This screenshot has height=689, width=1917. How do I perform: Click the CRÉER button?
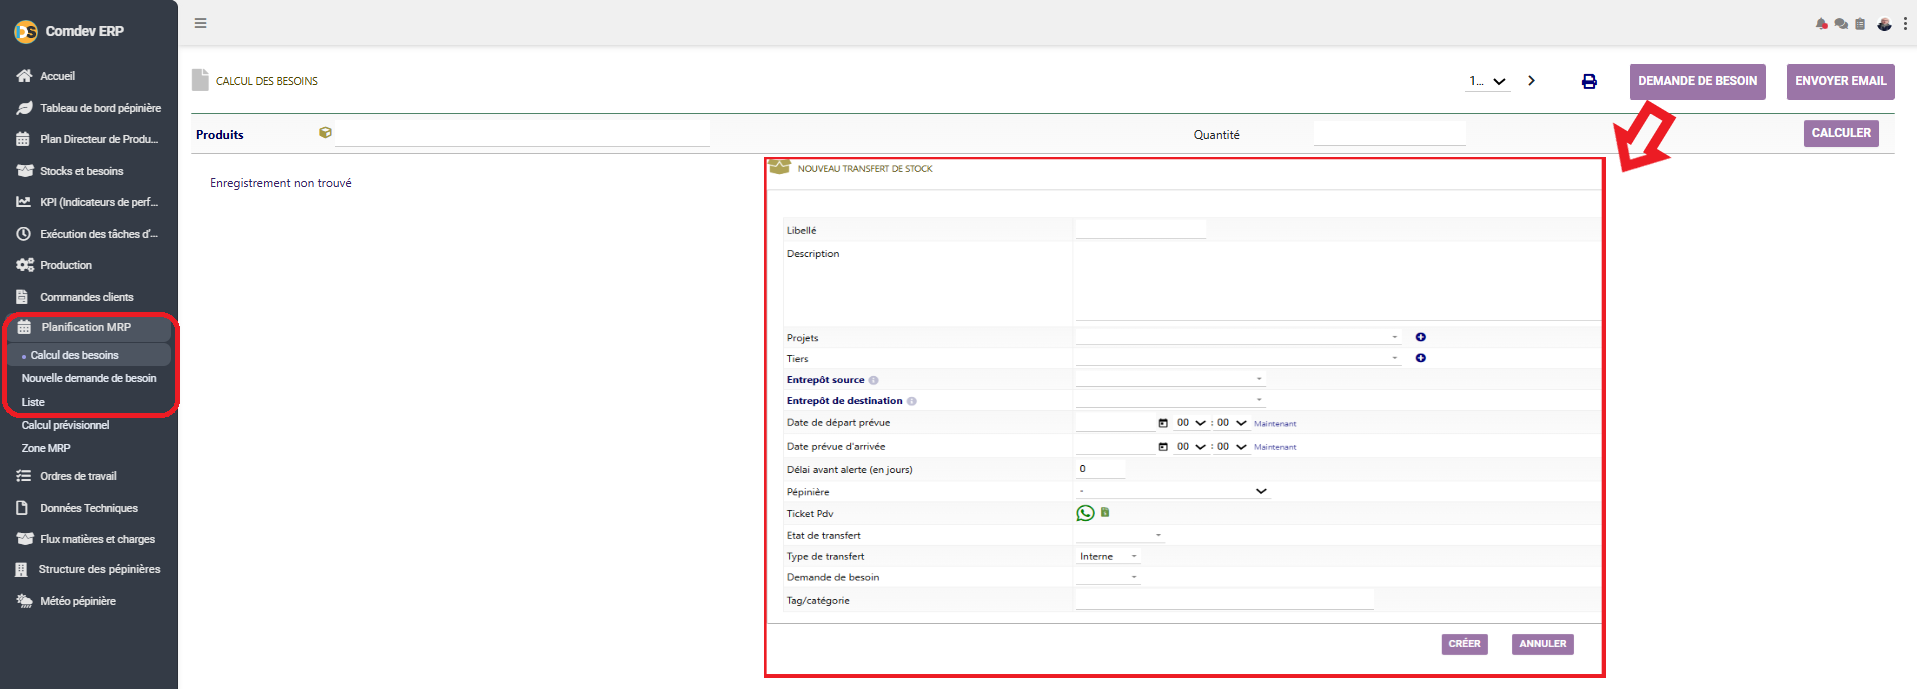(x=1464, y=644)
